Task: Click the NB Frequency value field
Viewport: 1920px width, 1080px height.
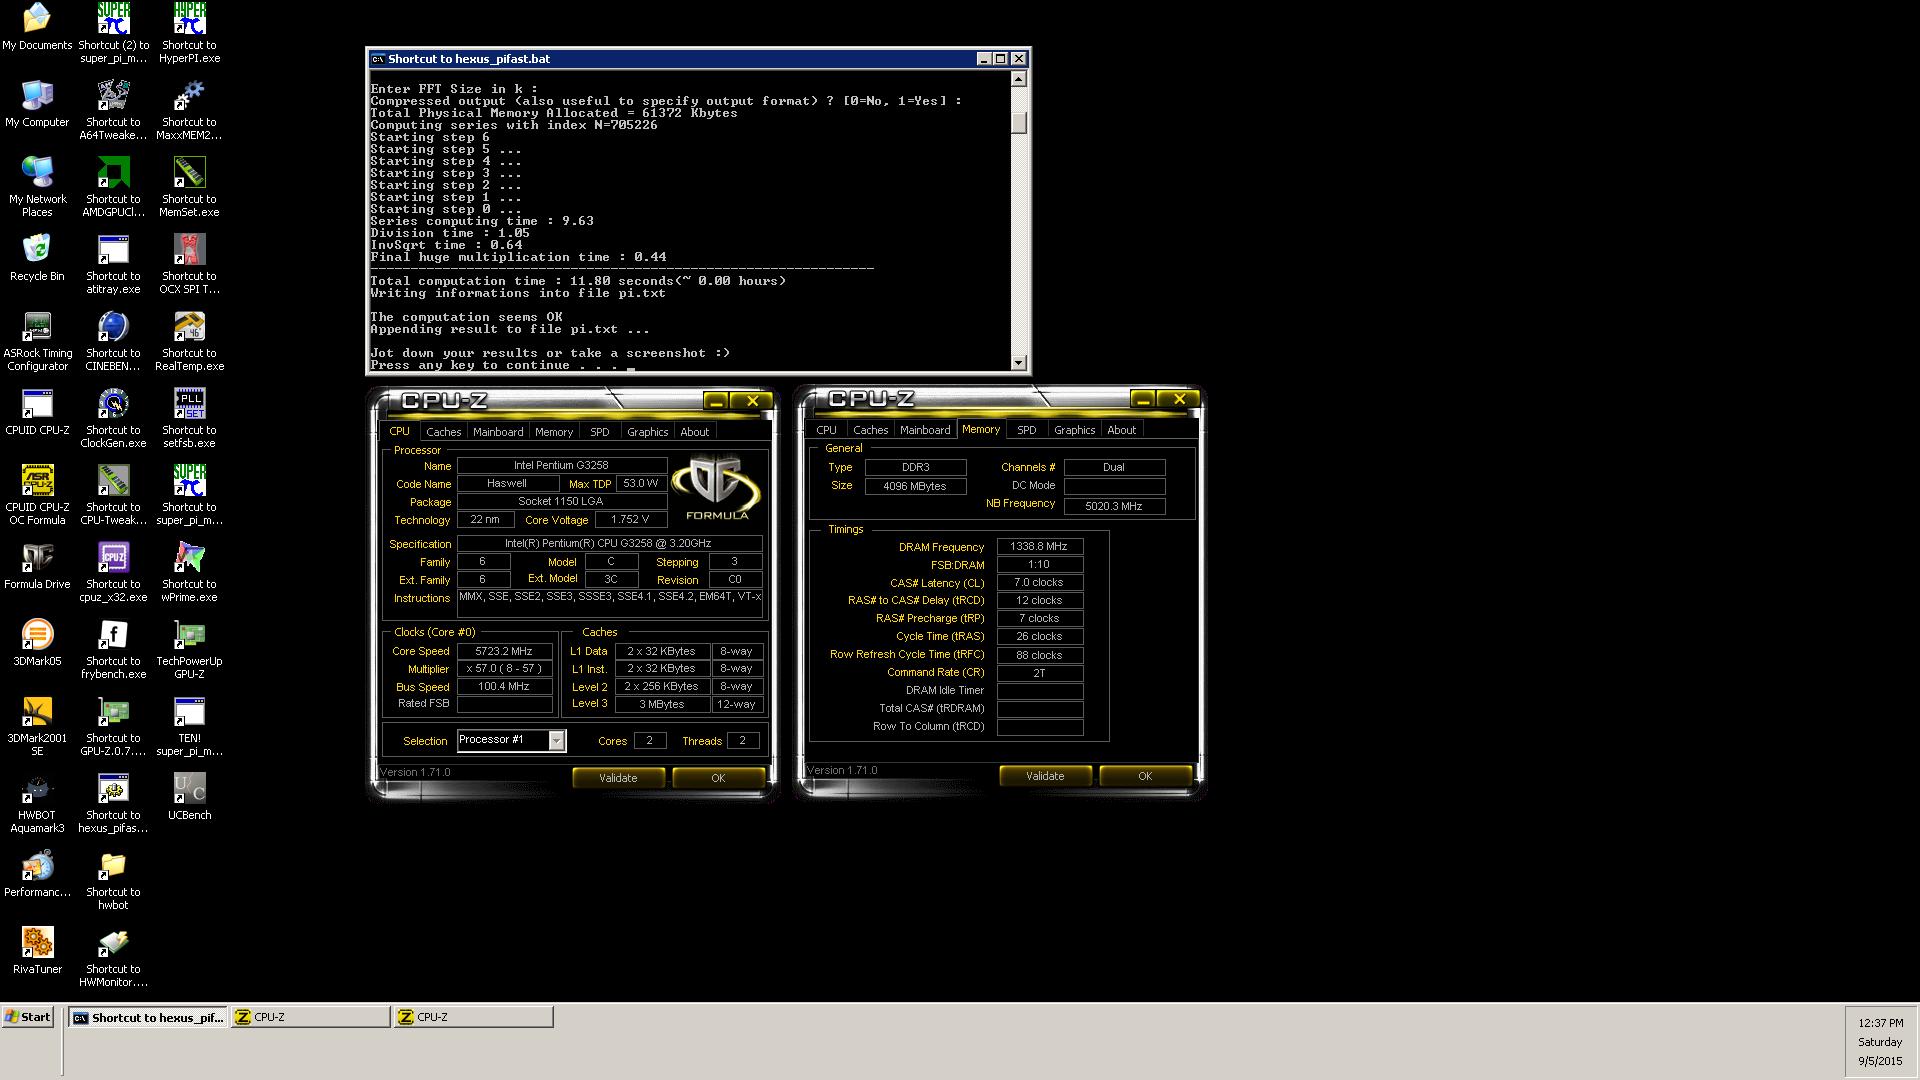Action: pos(1114,506)
